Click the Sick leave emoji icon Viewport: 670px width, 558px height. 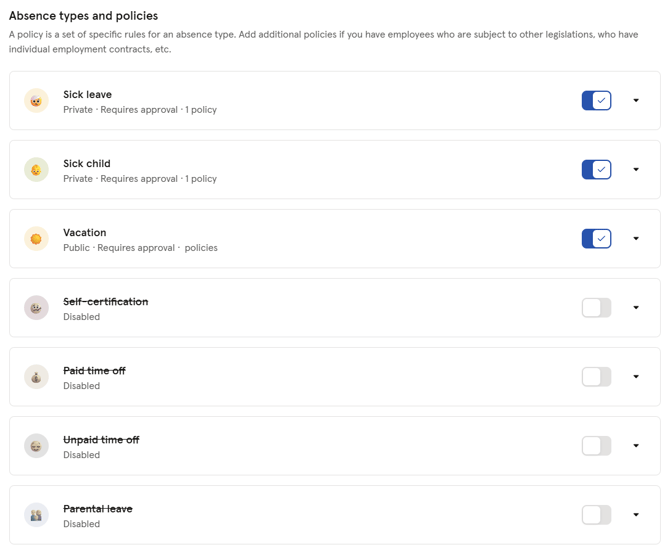[37, 101]
